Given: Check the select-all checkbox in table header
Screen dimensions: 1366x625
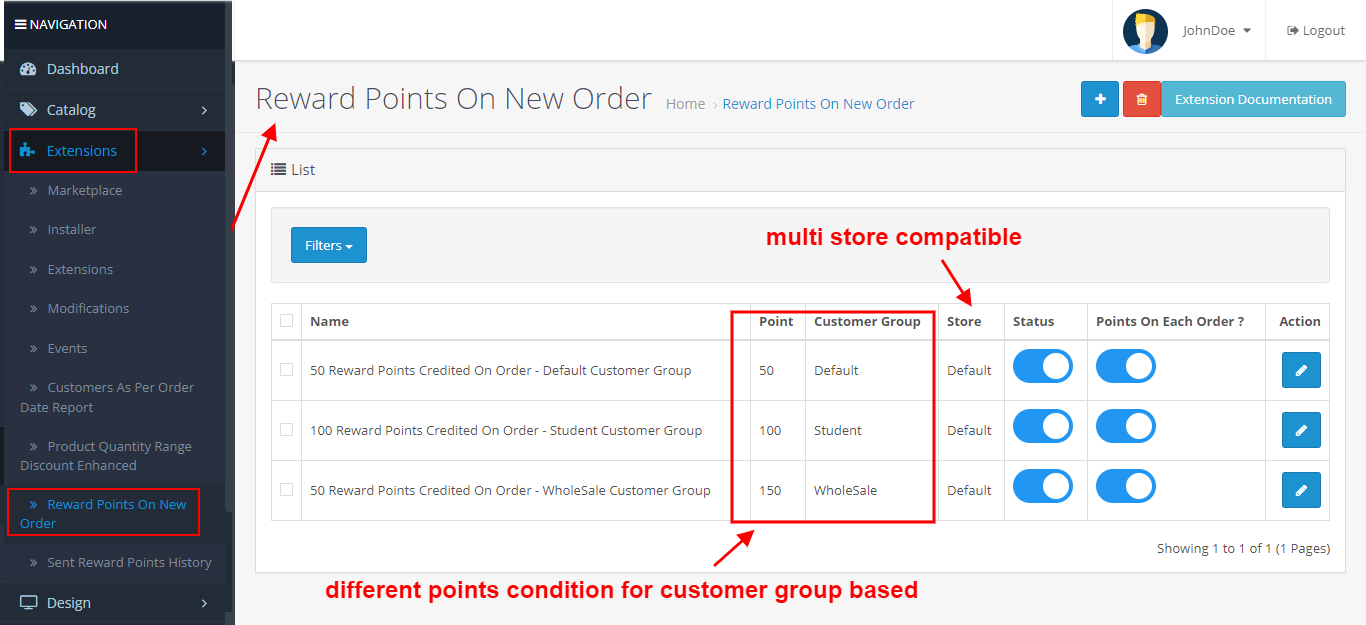Looking at the screenshot, I should pos(287,321).
